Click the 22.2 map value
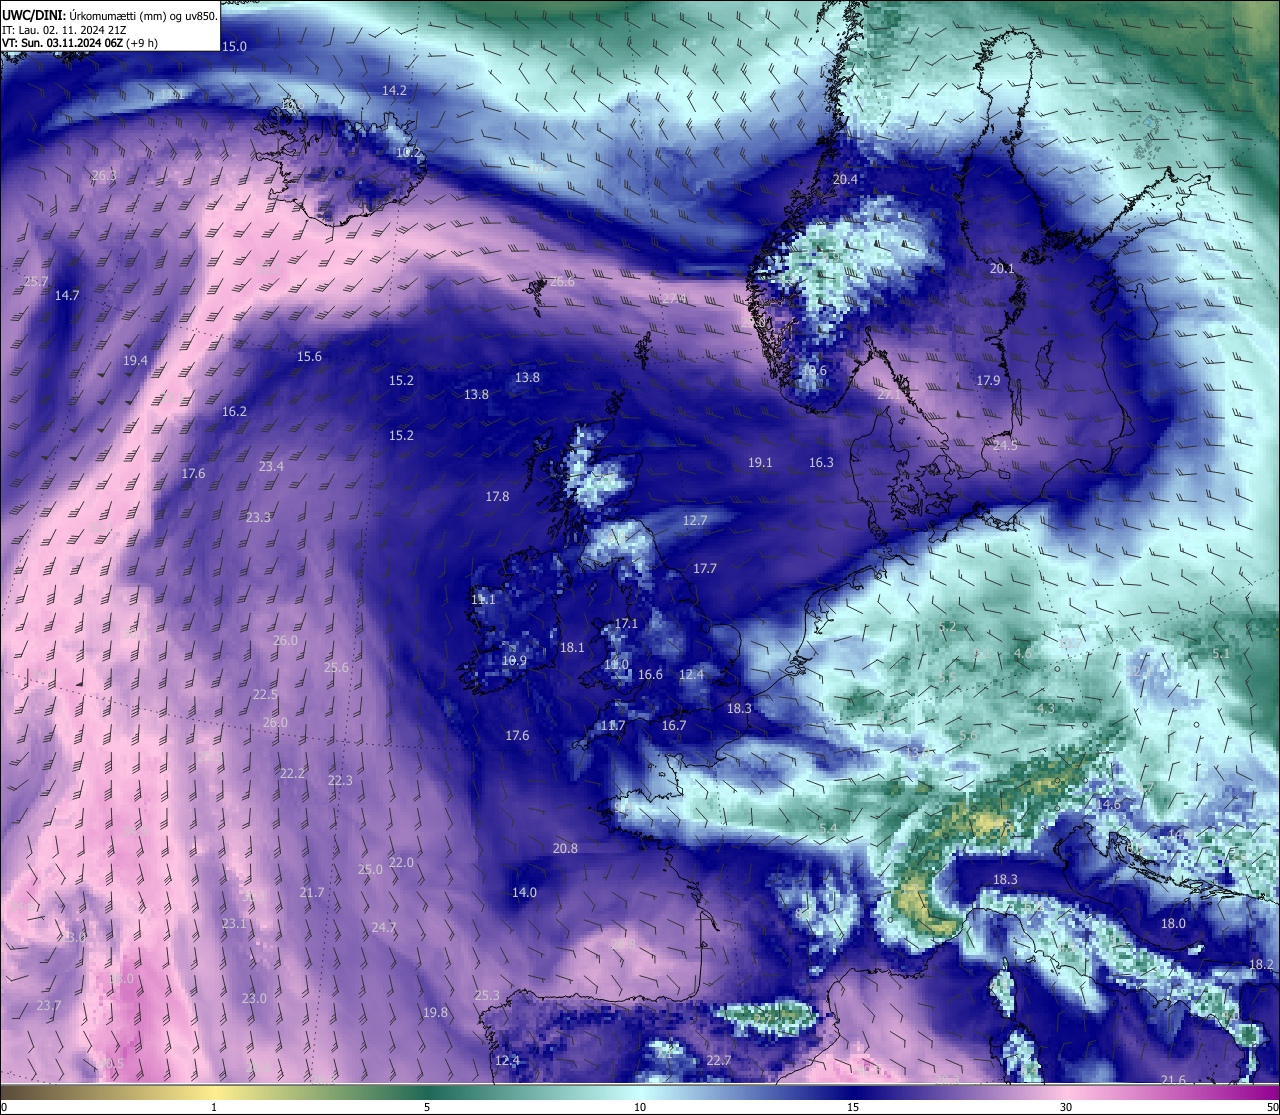The height and width of the screenshot is (1115, 1280). tap(292, 773)
